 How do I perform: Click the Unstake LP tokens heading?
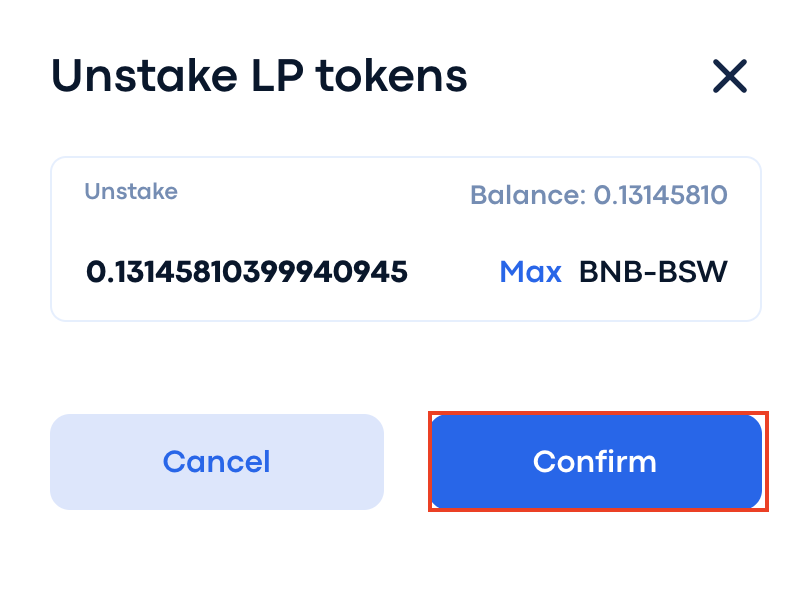coord(259,76)
